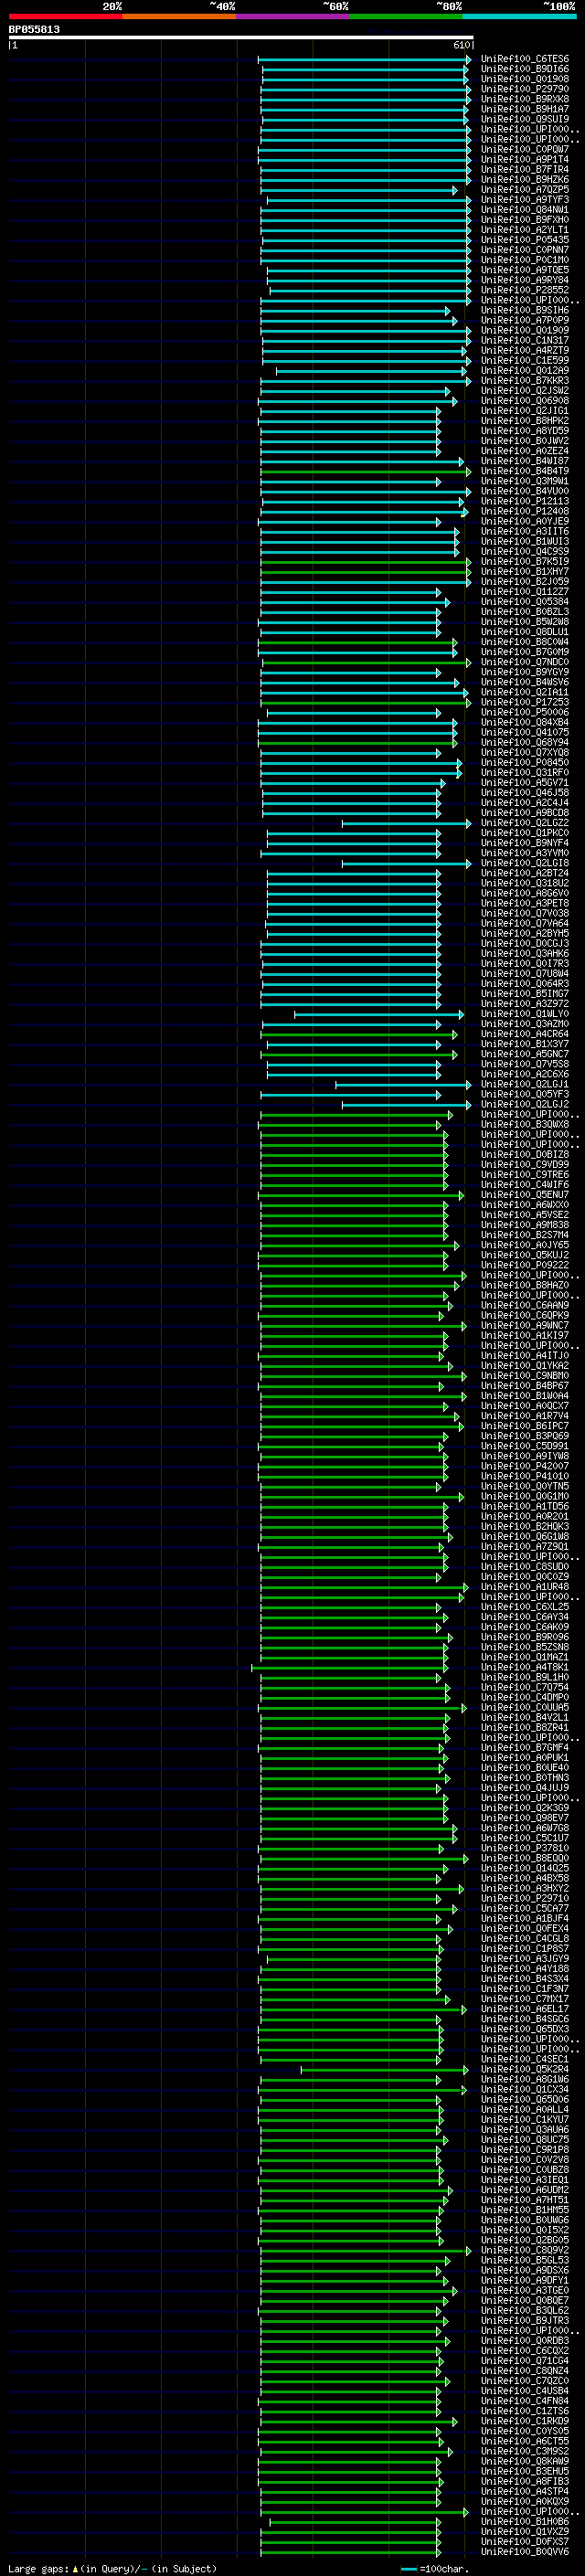Open hit label UniRef100_Q84NW1
Viewport: 585px width, 2576px height.
(x=524, y=210)
